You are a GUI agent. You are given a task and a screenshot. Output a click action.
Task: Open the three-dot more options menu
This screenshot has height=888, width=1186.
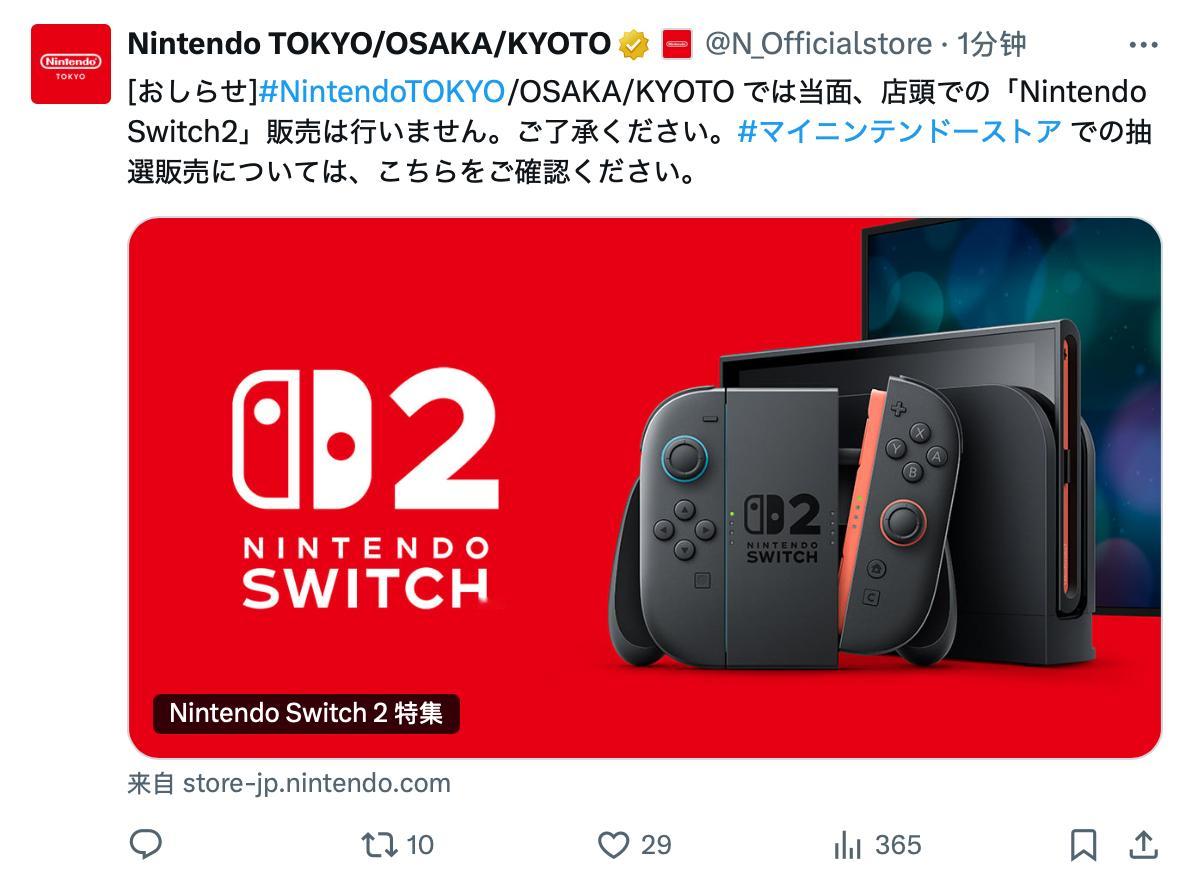click(1143, 45)
